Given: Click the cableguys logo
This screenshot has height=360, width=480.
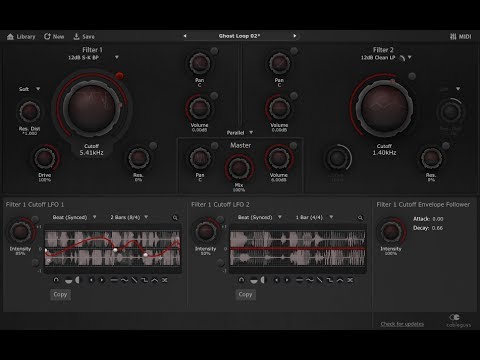Looking at the screenshot, I should tap(458, 321).
